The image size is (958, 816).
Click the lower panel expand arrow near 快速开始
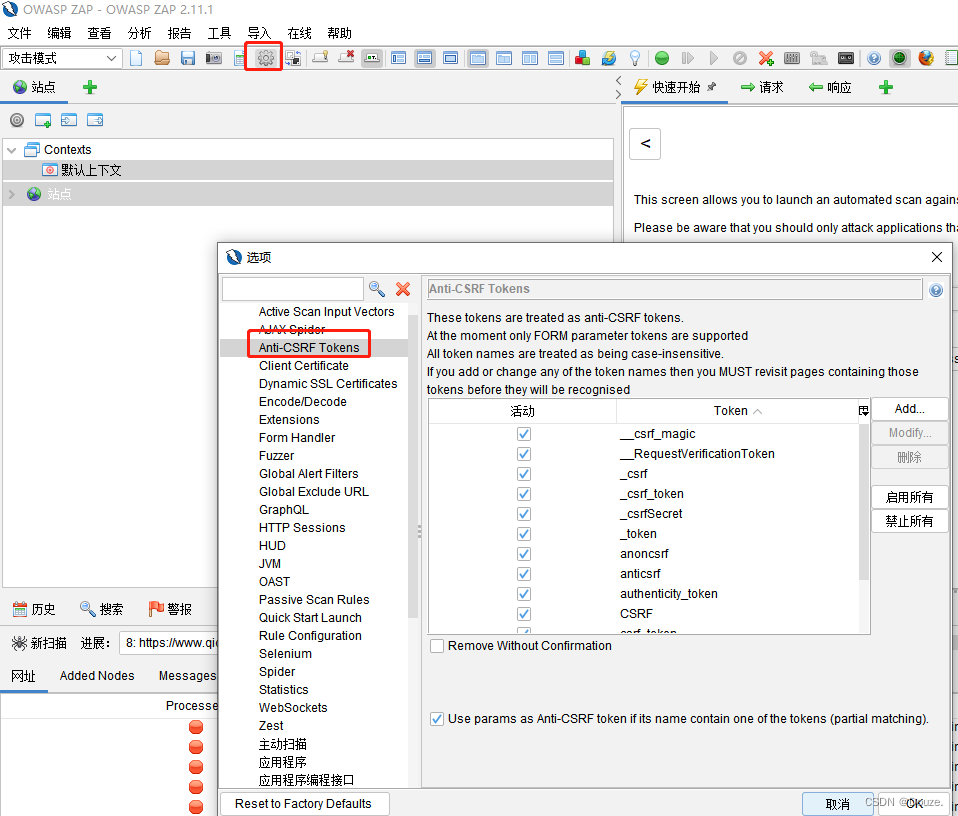618,94
